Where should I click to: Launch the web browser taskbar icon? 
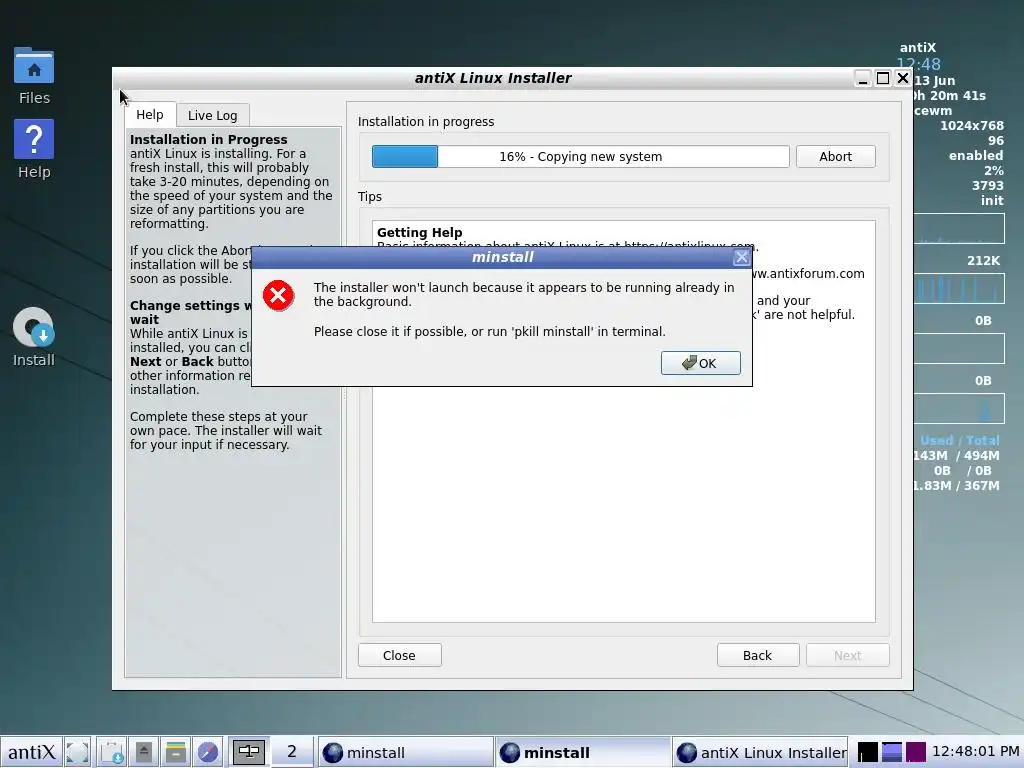[x=208, y=752]
